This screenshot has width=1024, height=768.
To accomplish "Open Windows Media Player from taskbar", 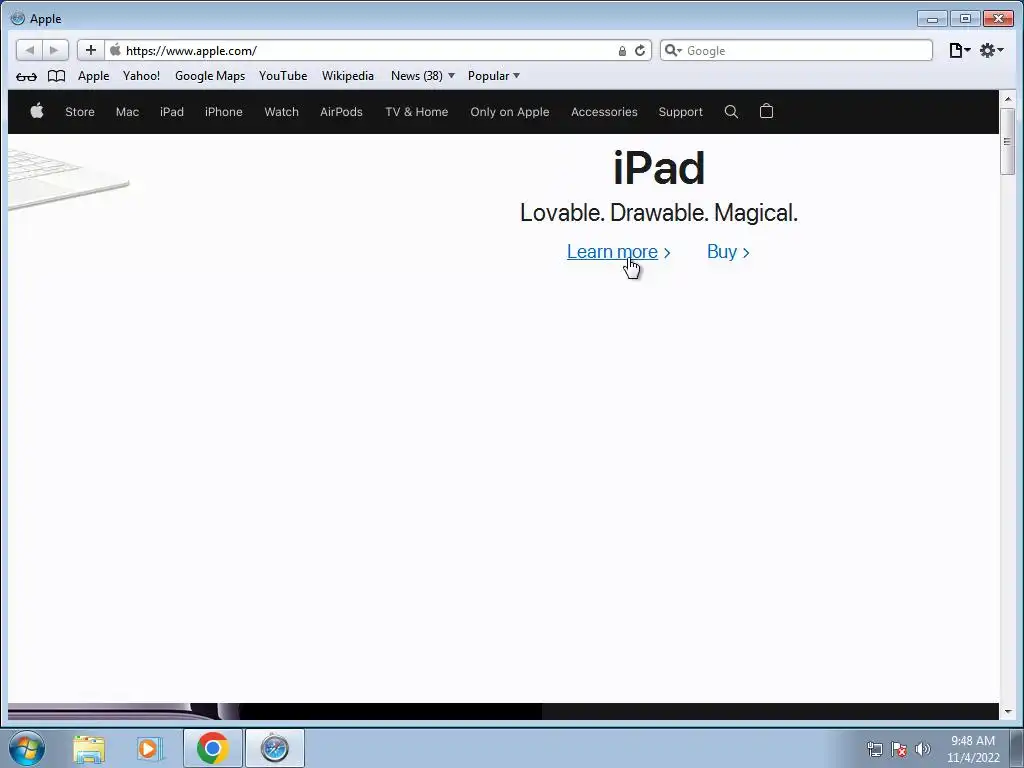I will [150, 749].
